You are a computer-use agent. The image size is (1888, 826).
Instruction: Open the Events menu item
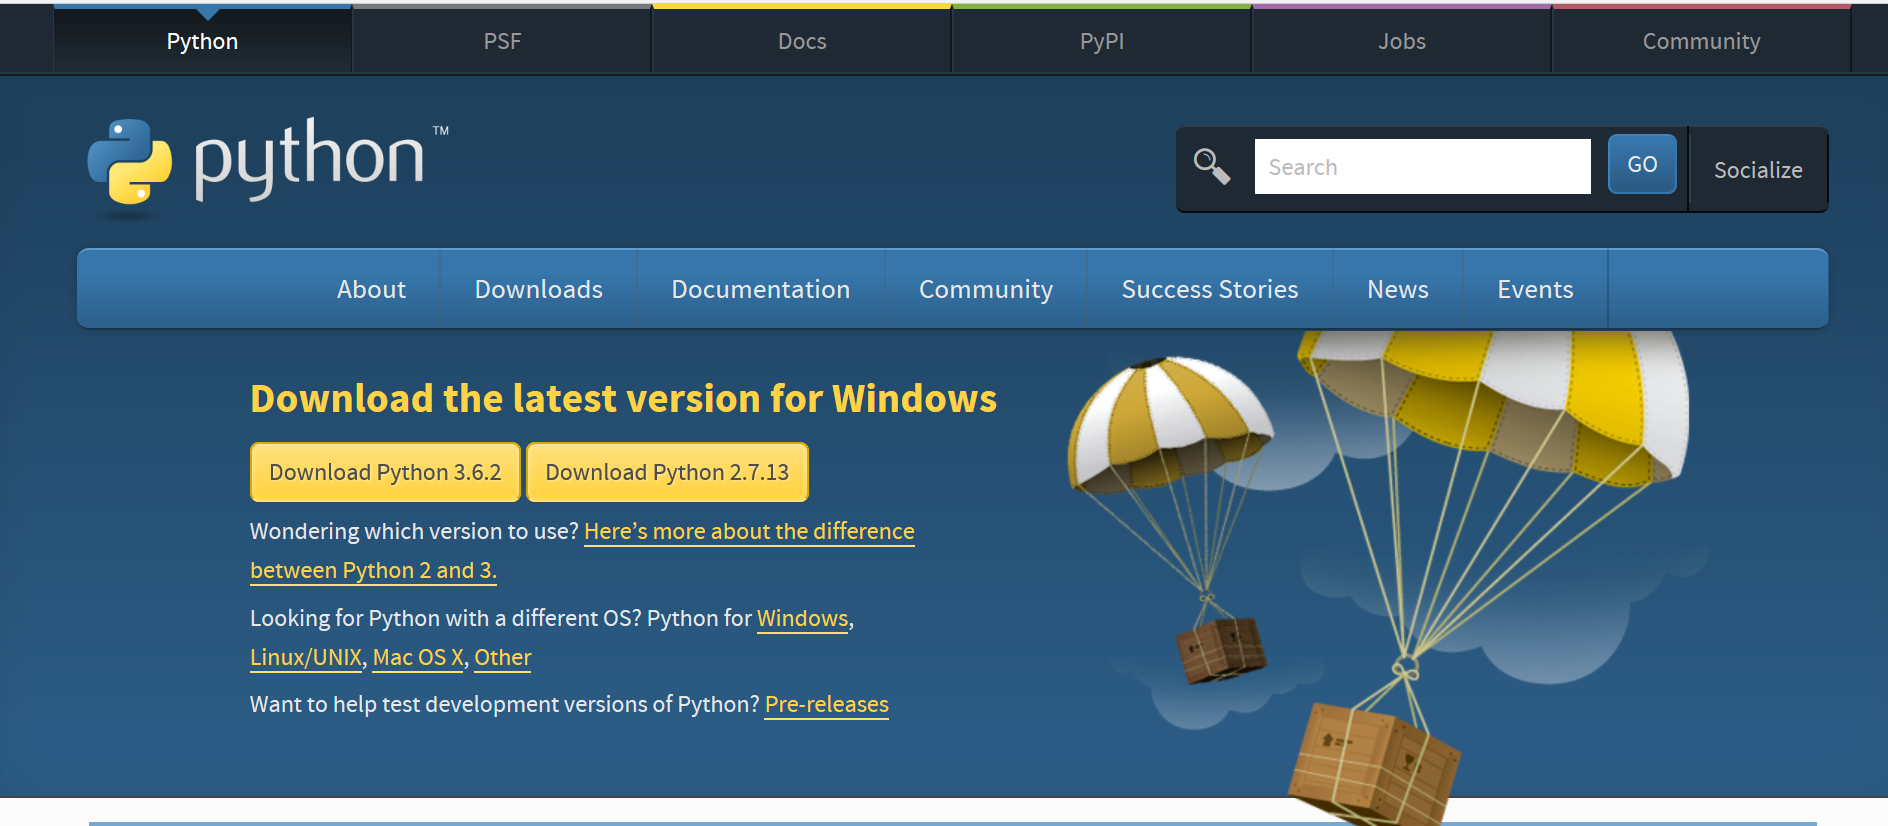[x=1535, y=289]
